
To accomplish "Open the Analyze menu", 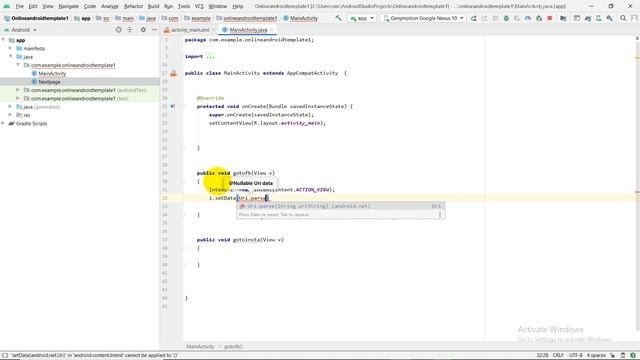I will (x=110, y=7).
